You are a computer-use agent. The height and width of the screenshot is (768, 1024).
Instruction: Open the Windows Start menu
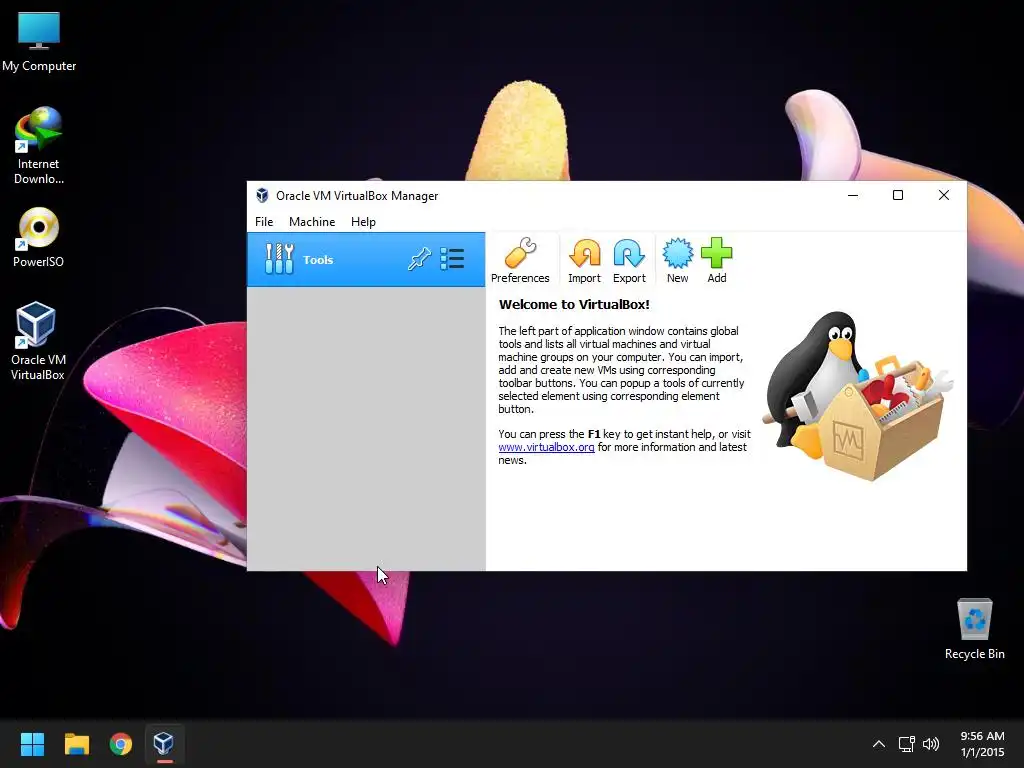pos(32,744)
